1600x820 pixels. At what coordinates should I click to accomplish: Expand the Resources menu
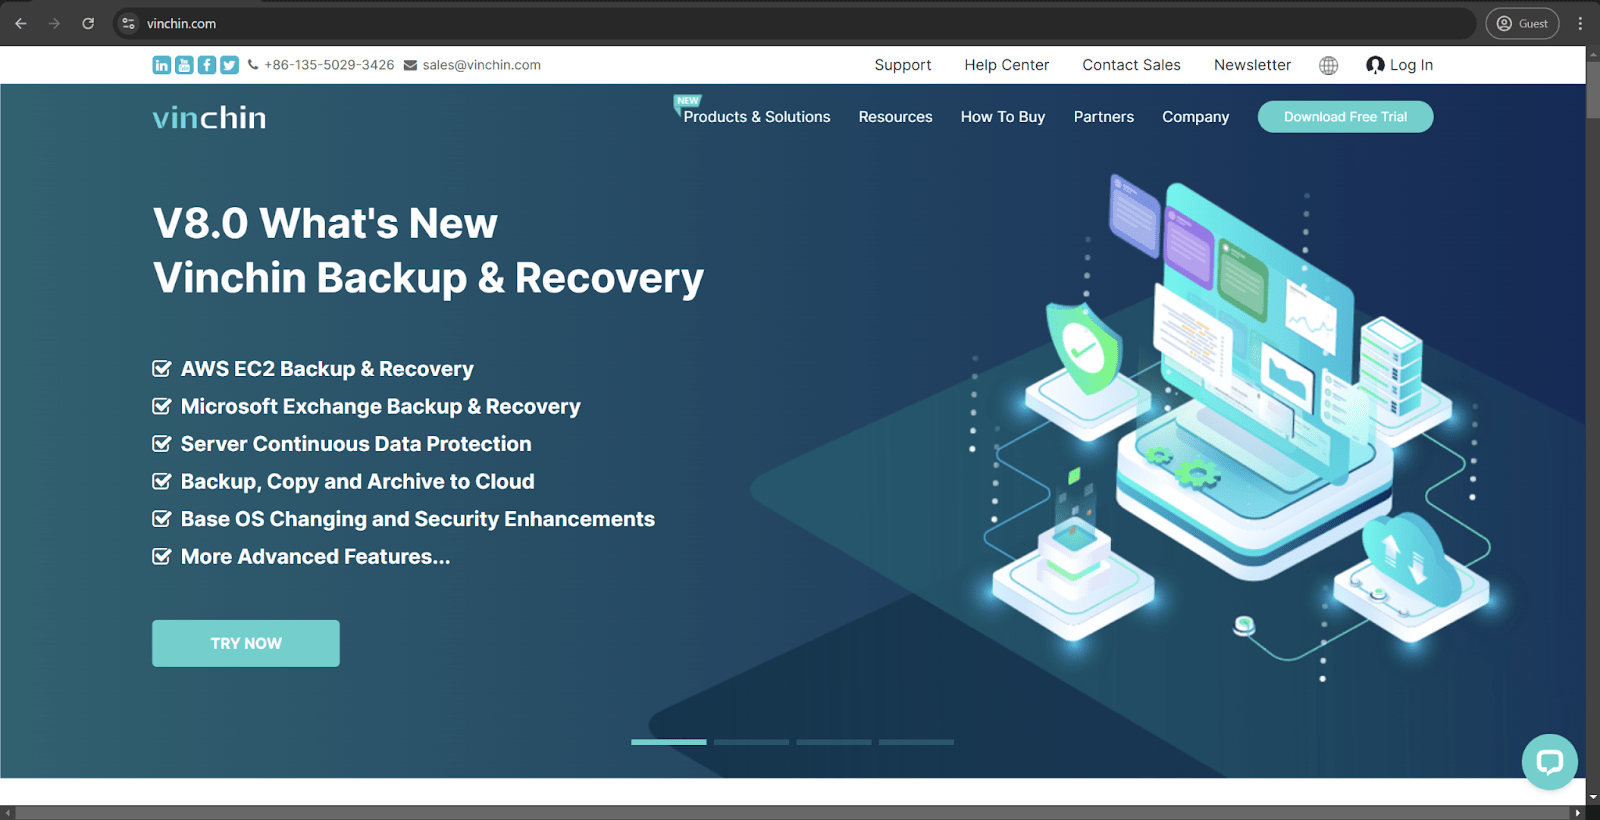point(895,117)
